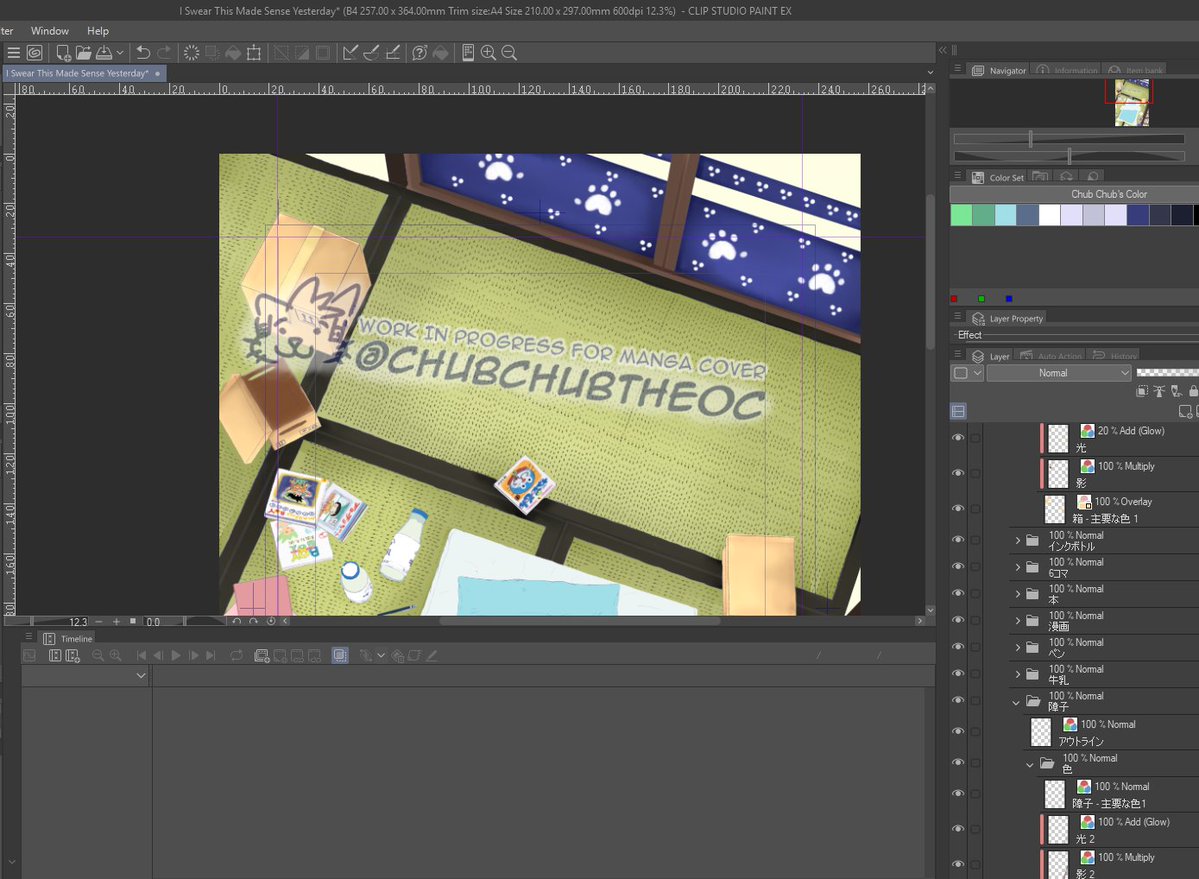Click the loop playback icon in Timeline toolbar
The width and height of the screenshot is (1199, 879).
click(236, 655)
